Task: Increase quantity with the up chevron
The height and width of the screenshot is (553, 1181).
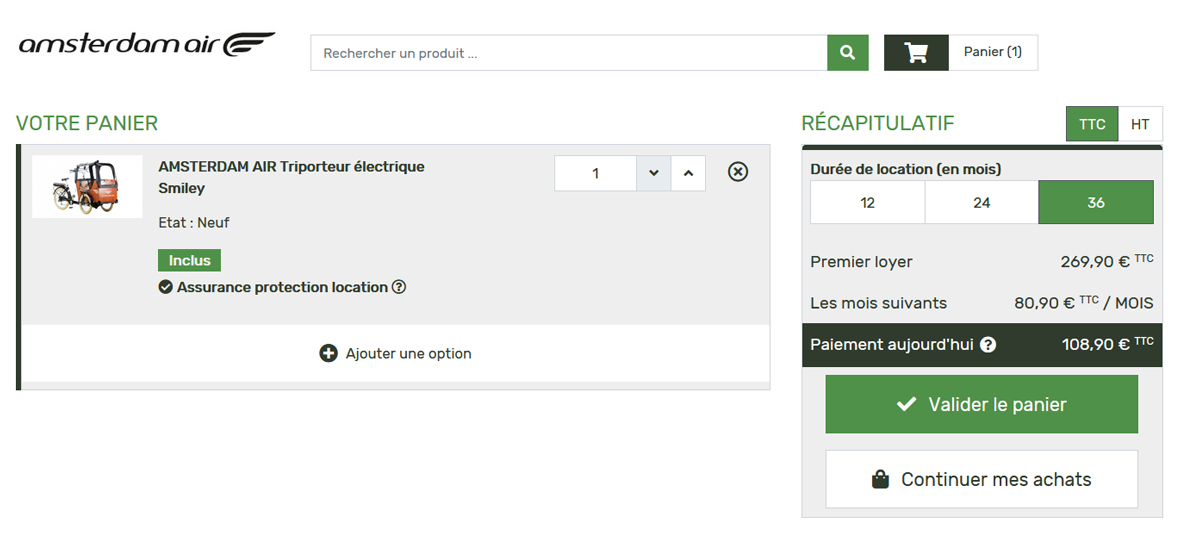Action: point(688,173)
